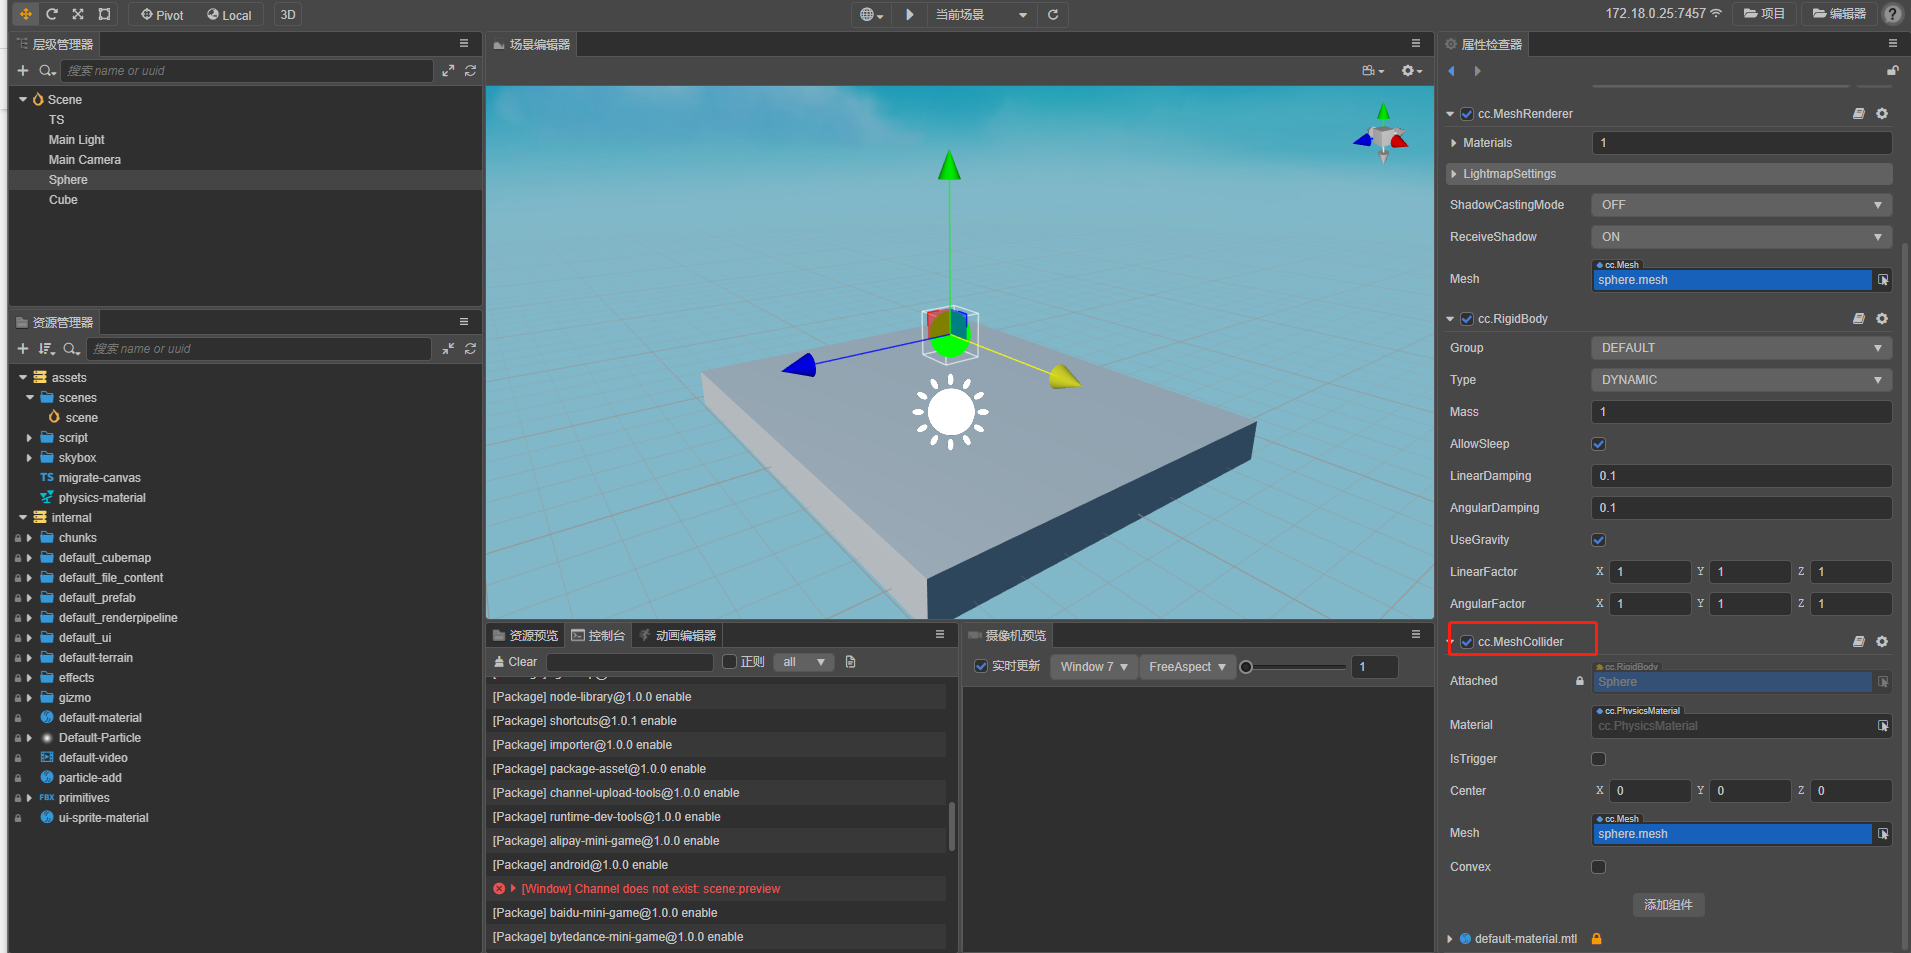Open the Window 7 camera dropdown

[1094, 667]
